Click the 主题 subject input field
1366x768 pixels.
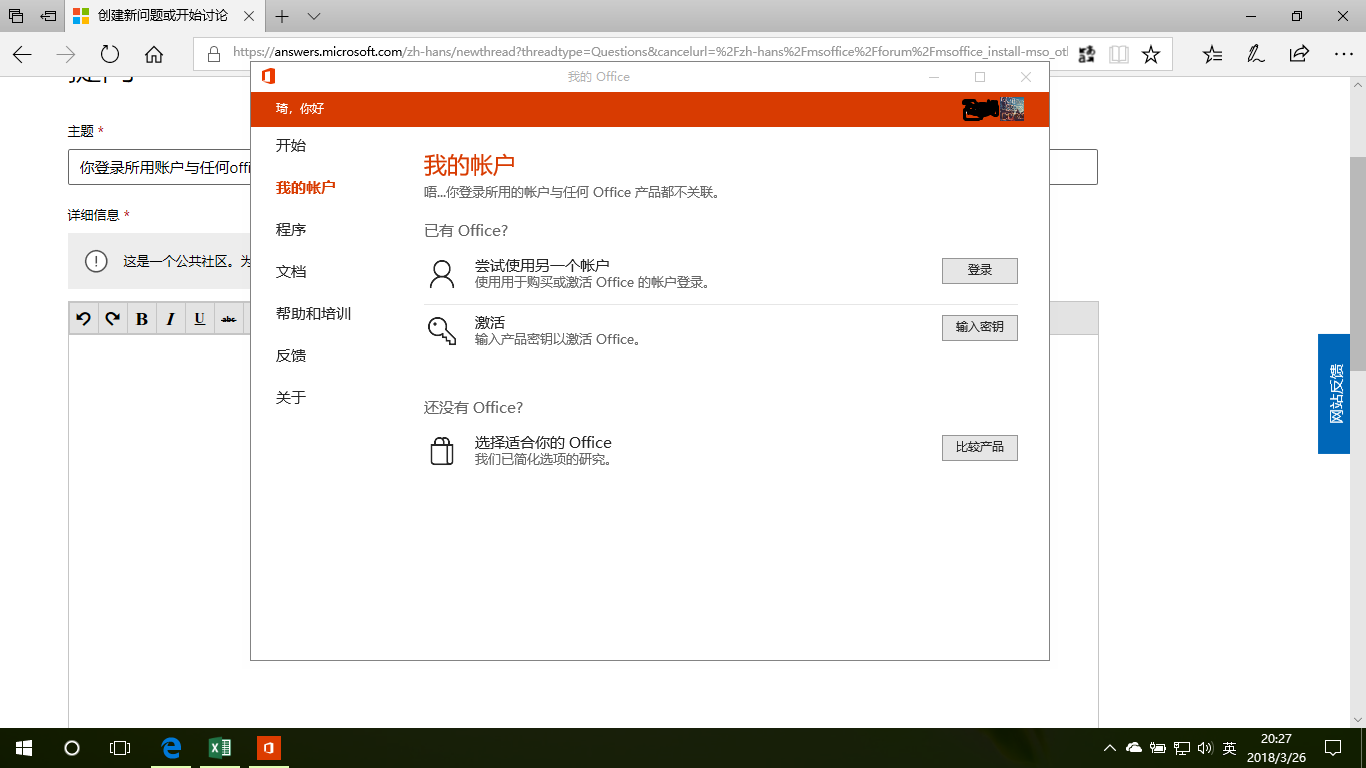pyautogui.click(x=583, y=167)
